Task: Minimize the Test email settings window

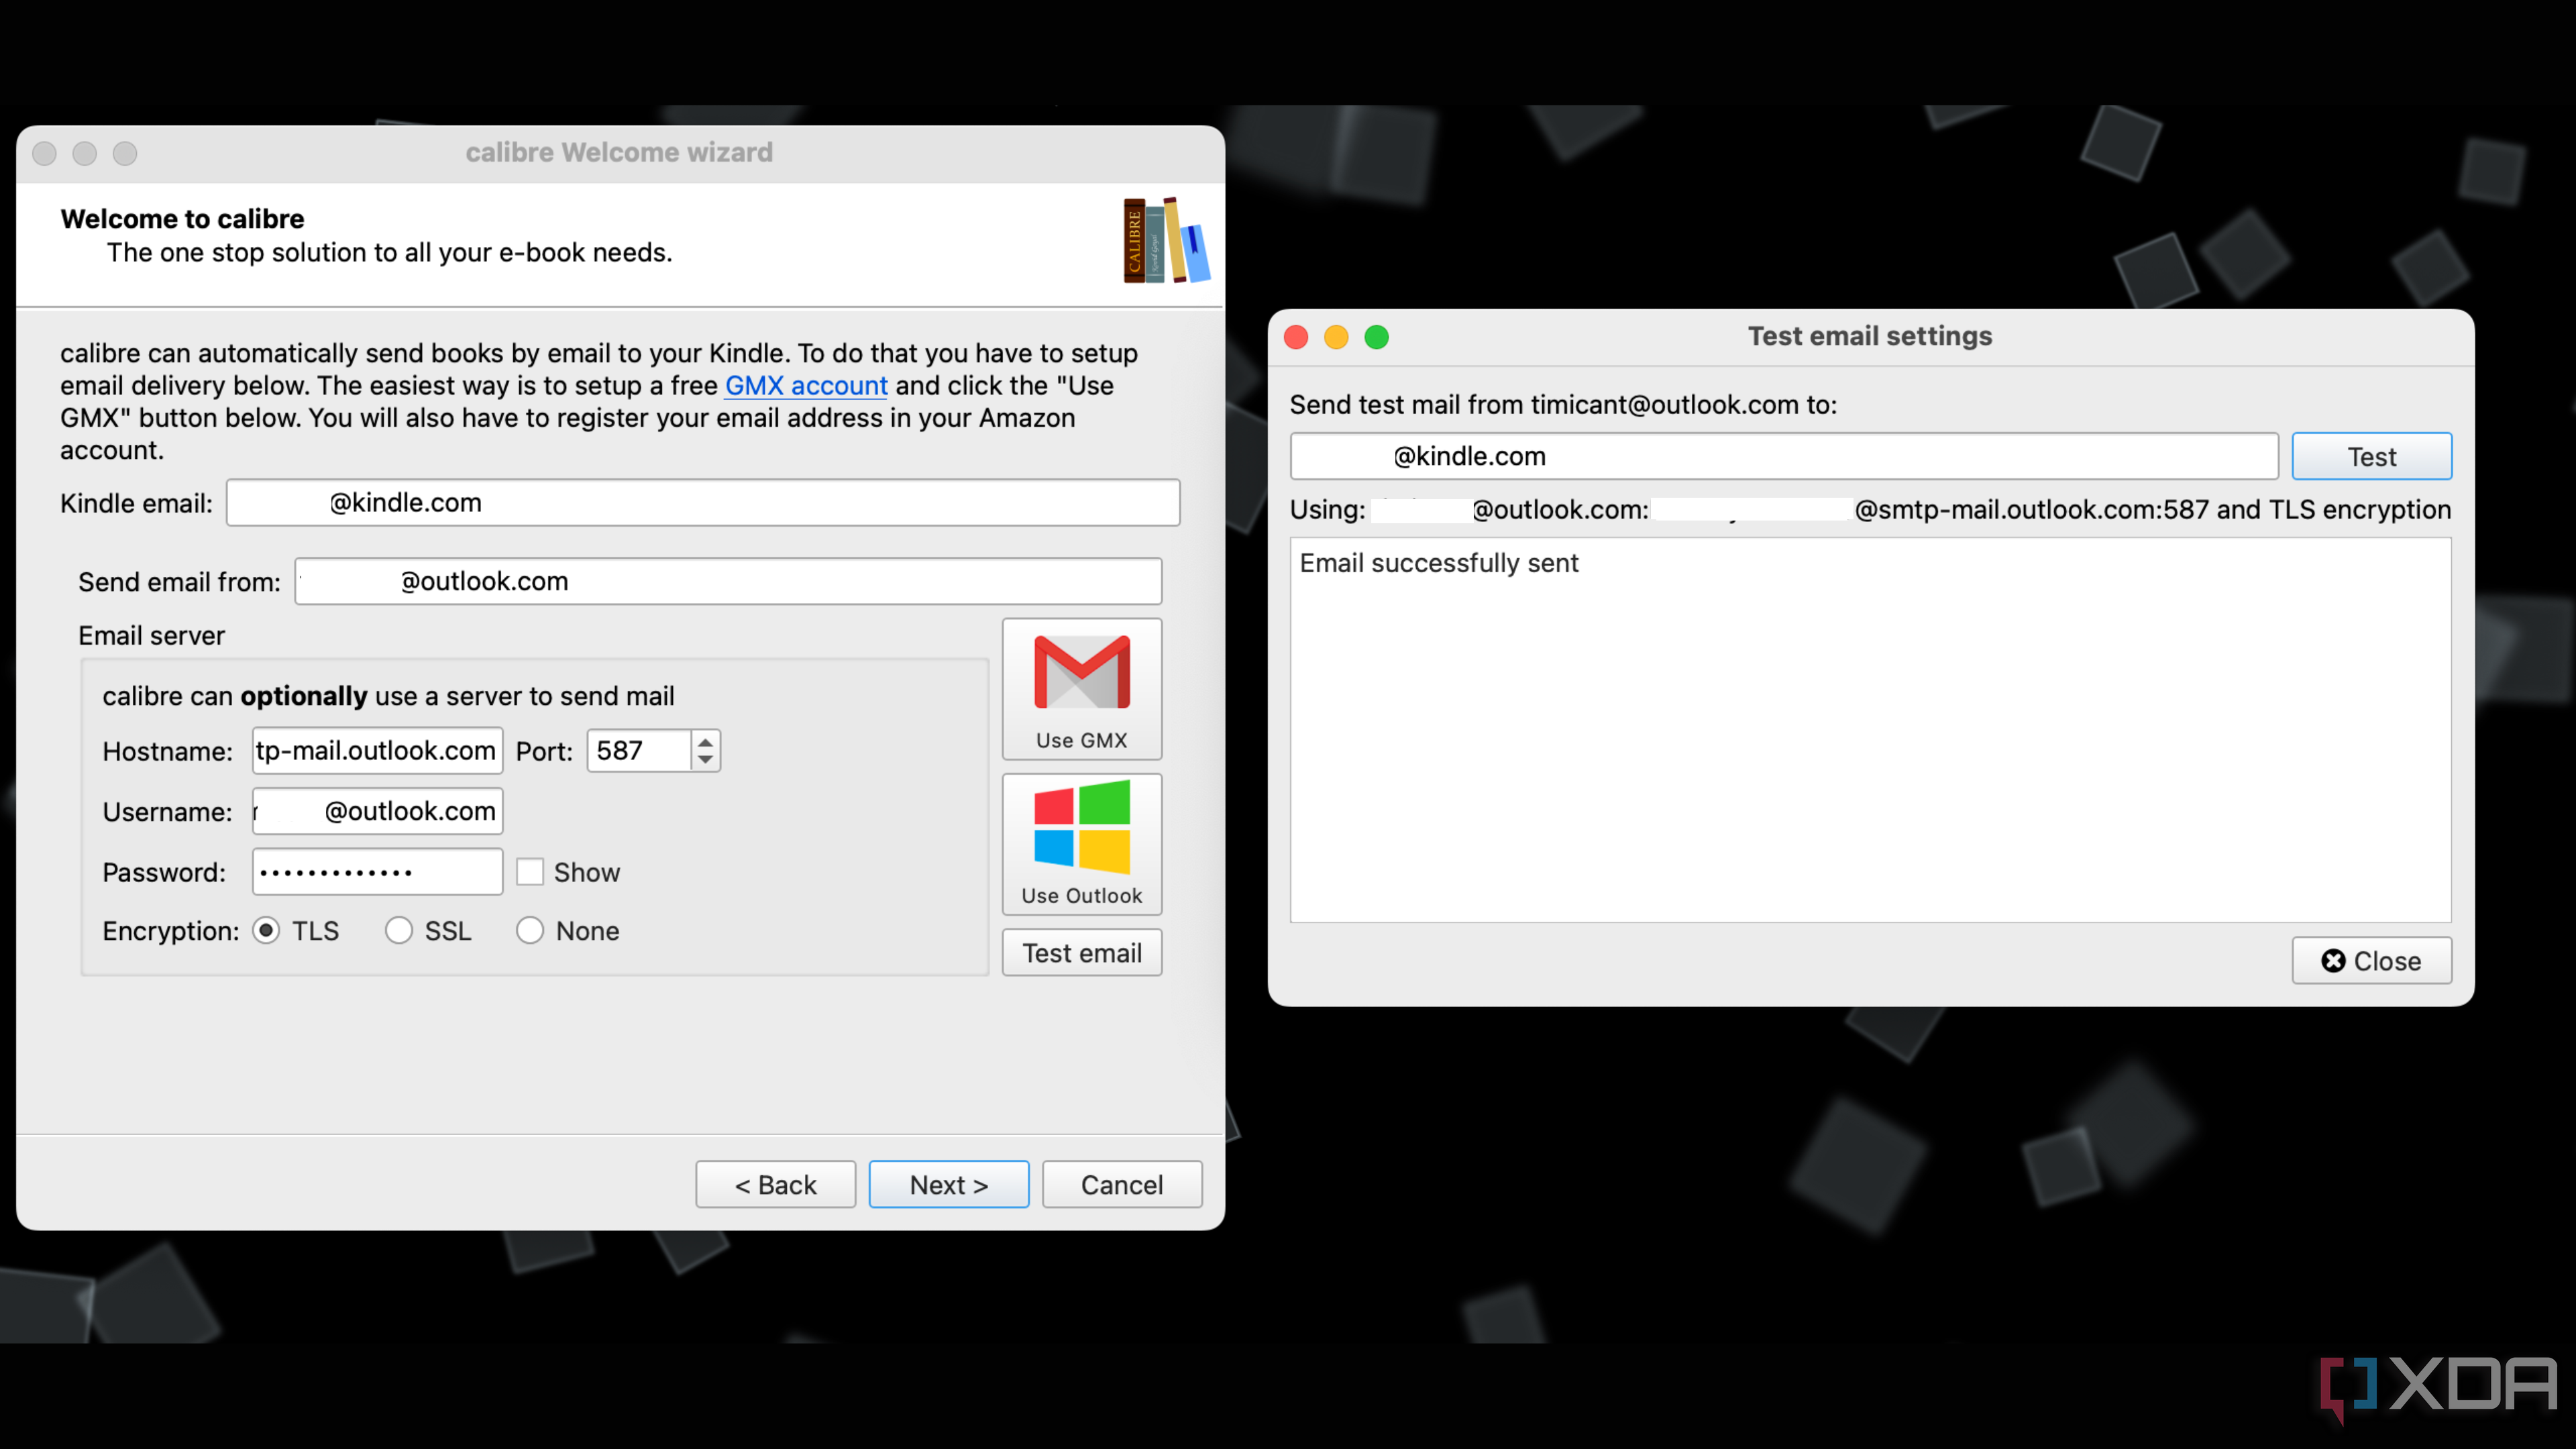Action: 1336,337
